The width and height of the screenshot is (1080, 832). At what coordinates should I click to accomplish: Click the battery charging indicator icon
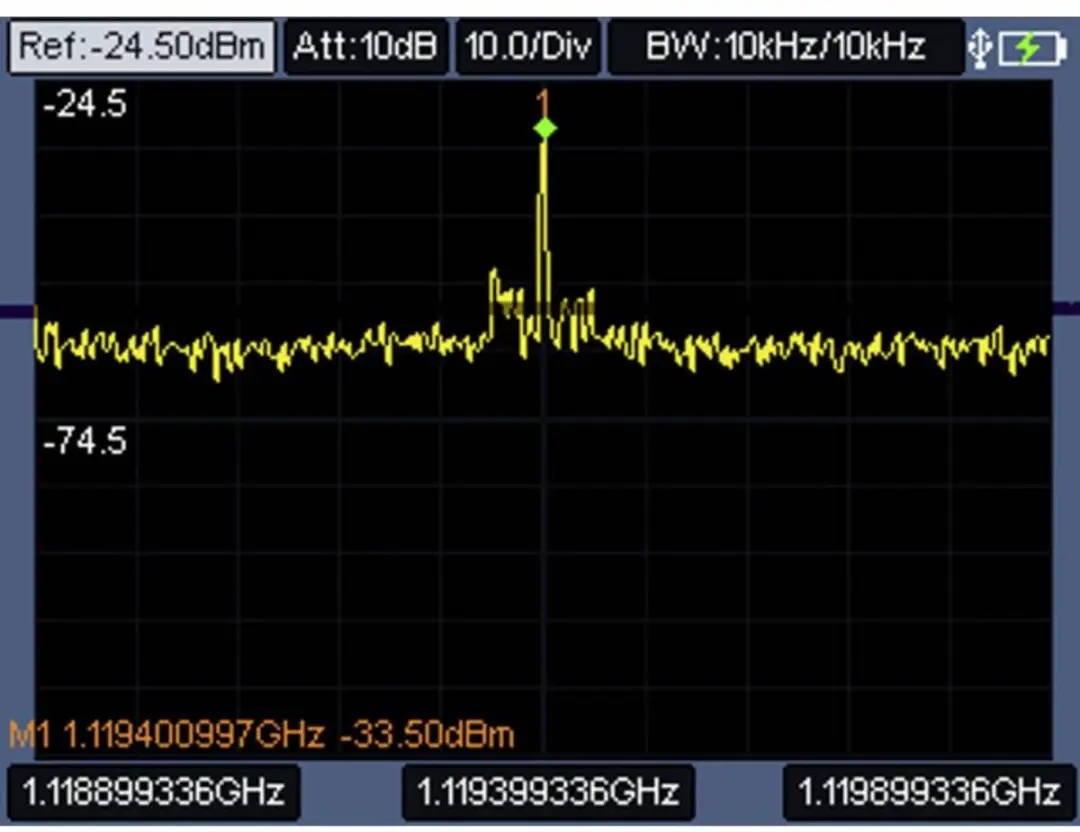point(1032,49)
